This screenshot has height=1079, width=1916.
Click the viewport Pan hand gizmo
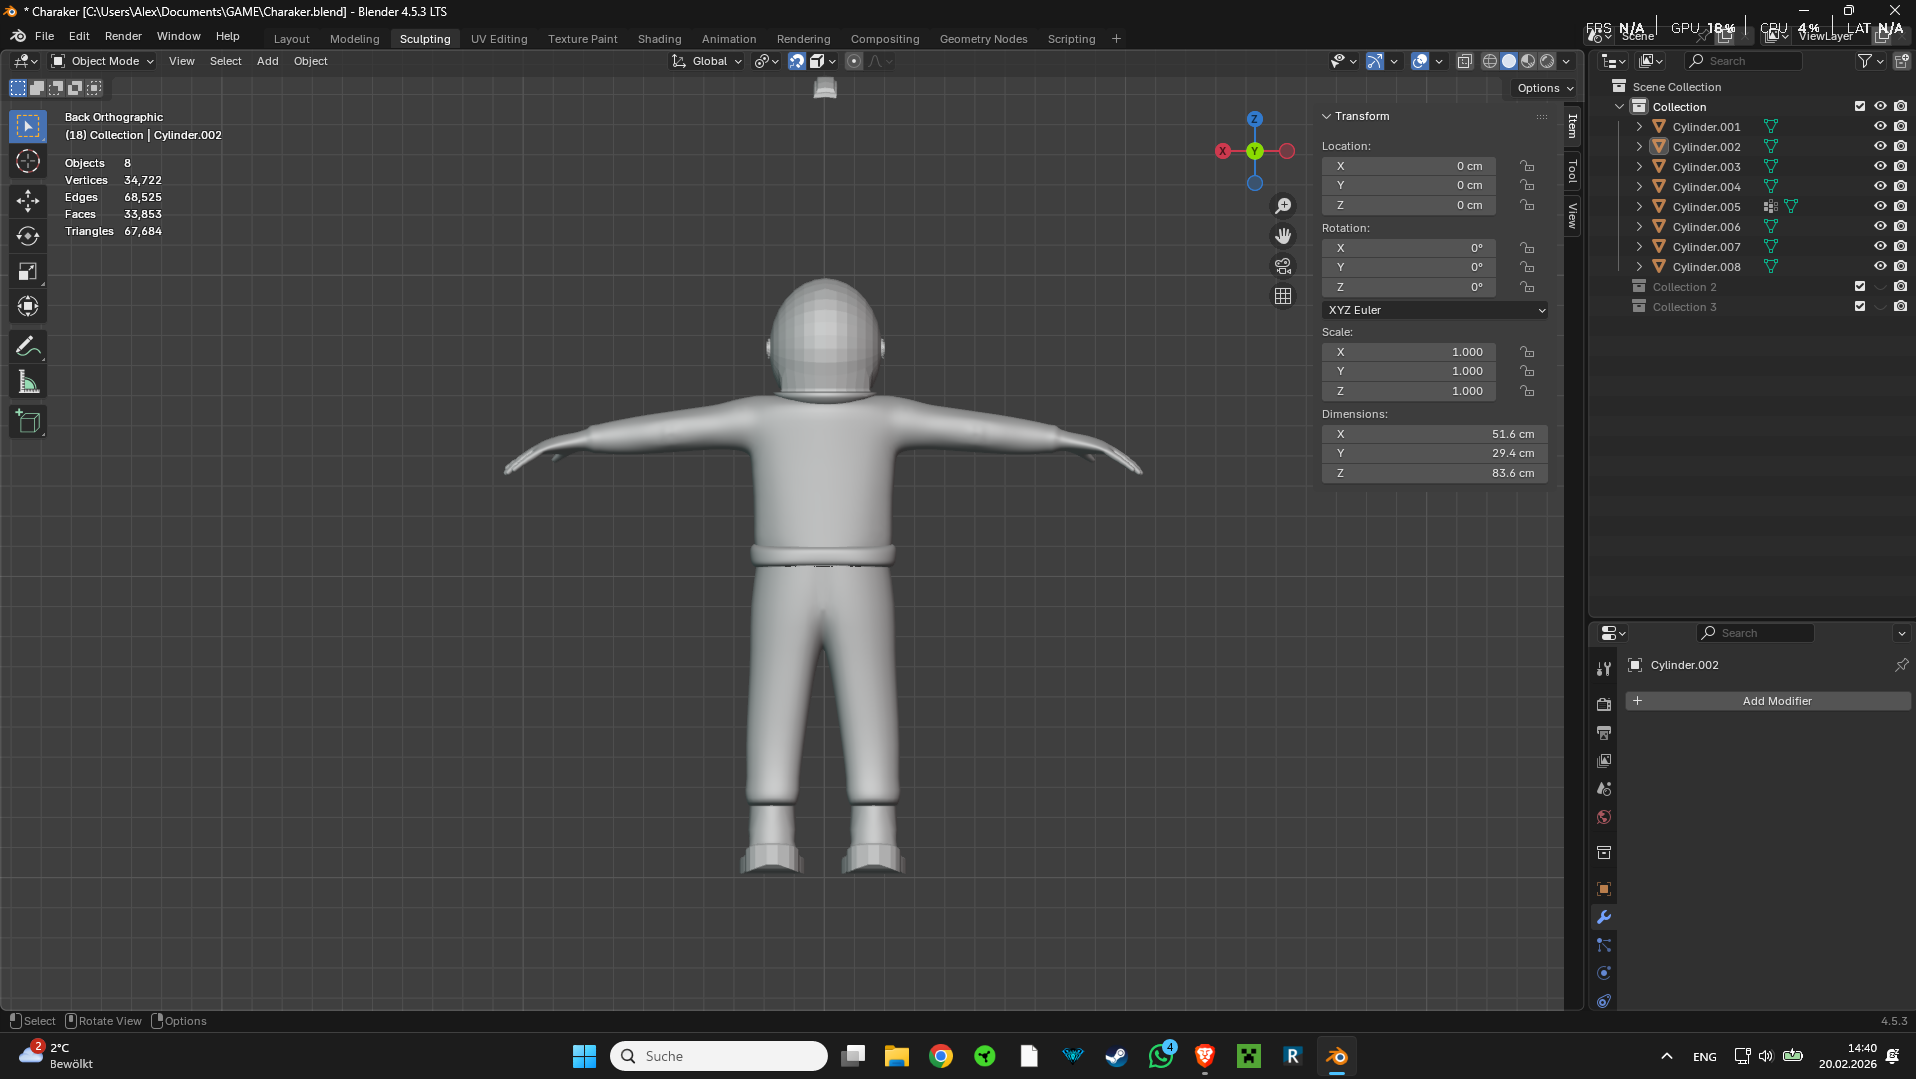(1283, 236)
